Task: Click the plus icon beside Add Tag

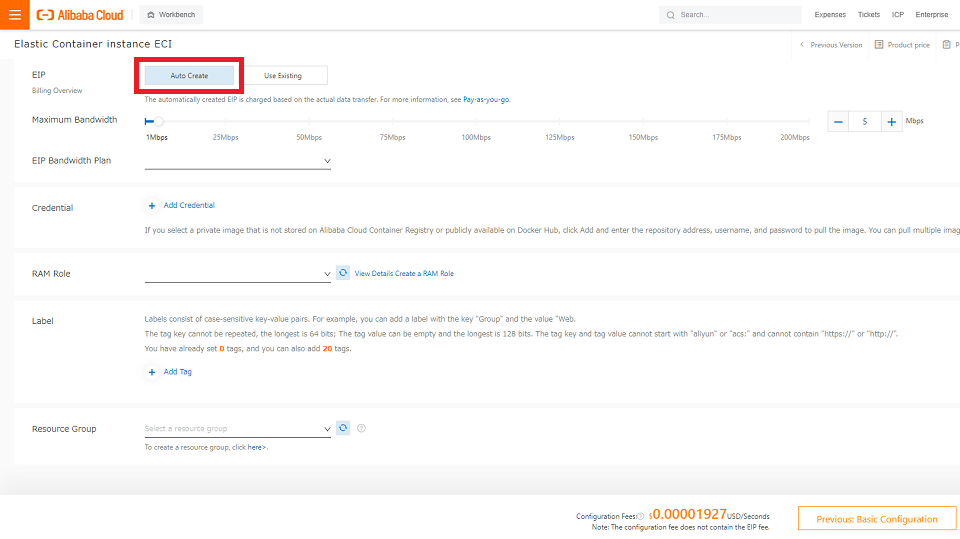Action: tap(152, 372)
